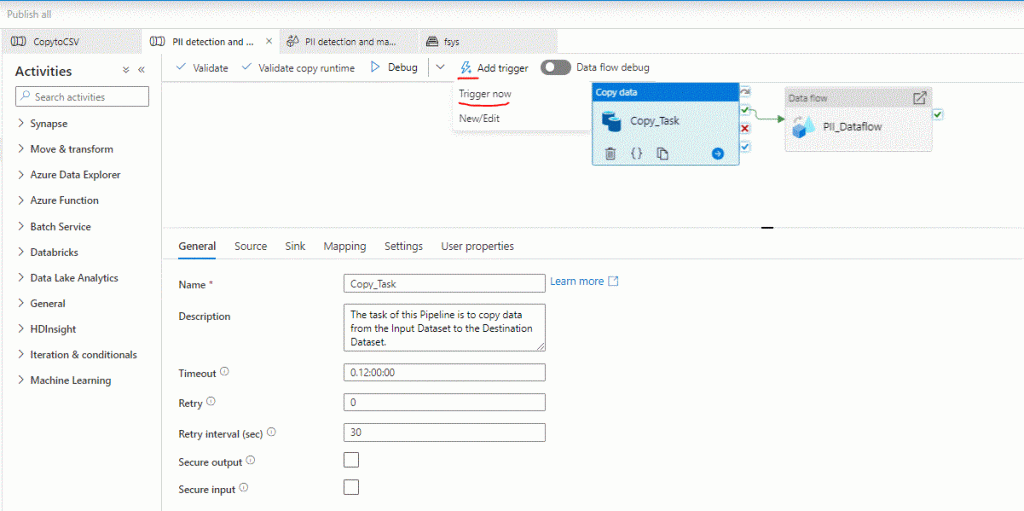
Task: Open the Settings tab
Action: pos(404,246)
